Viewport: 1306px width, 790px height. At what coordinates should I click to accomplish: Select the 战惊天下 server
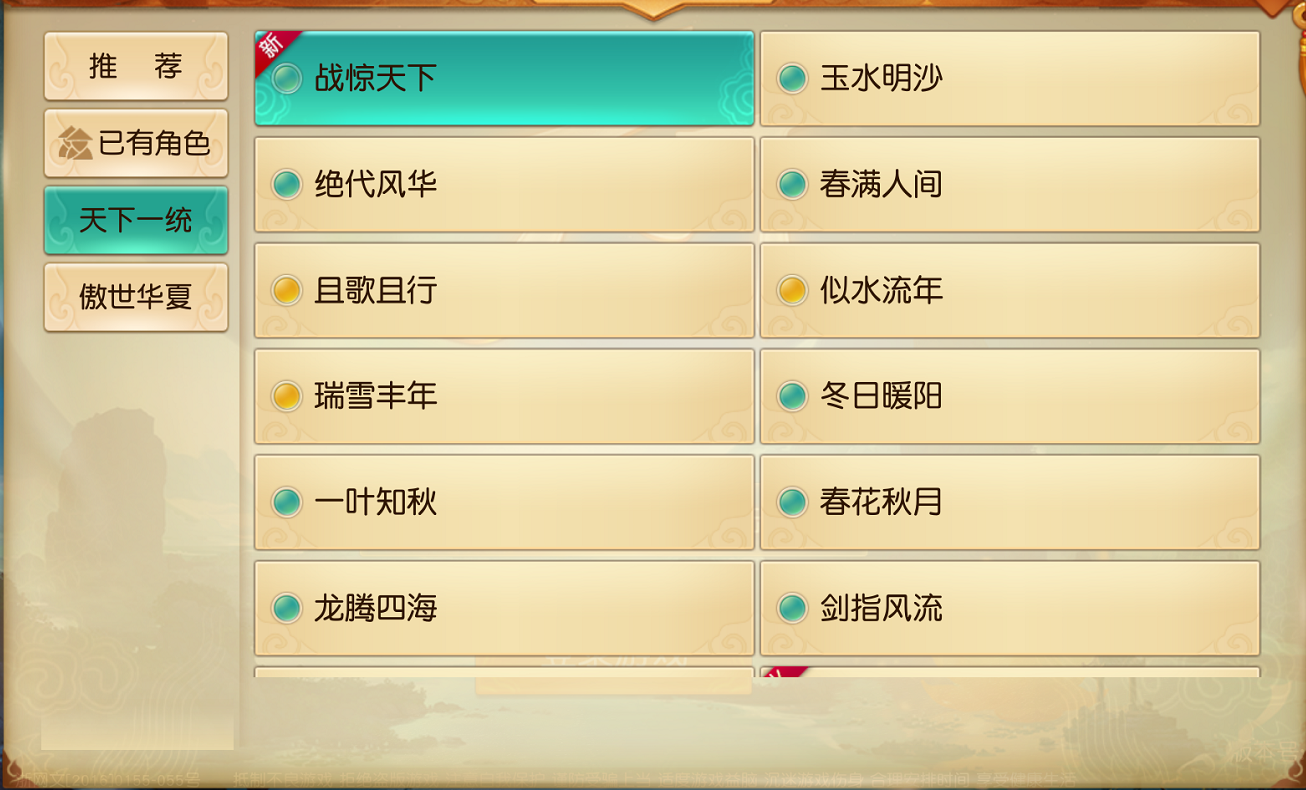(504, 78)
